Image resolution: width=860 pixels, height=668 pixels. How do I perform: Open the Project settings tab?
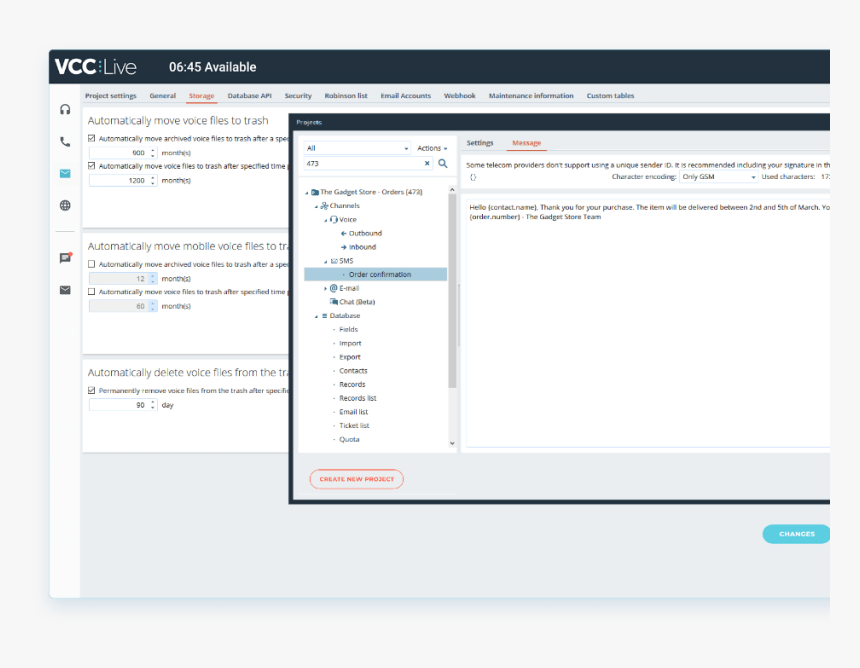coord(111,95)
